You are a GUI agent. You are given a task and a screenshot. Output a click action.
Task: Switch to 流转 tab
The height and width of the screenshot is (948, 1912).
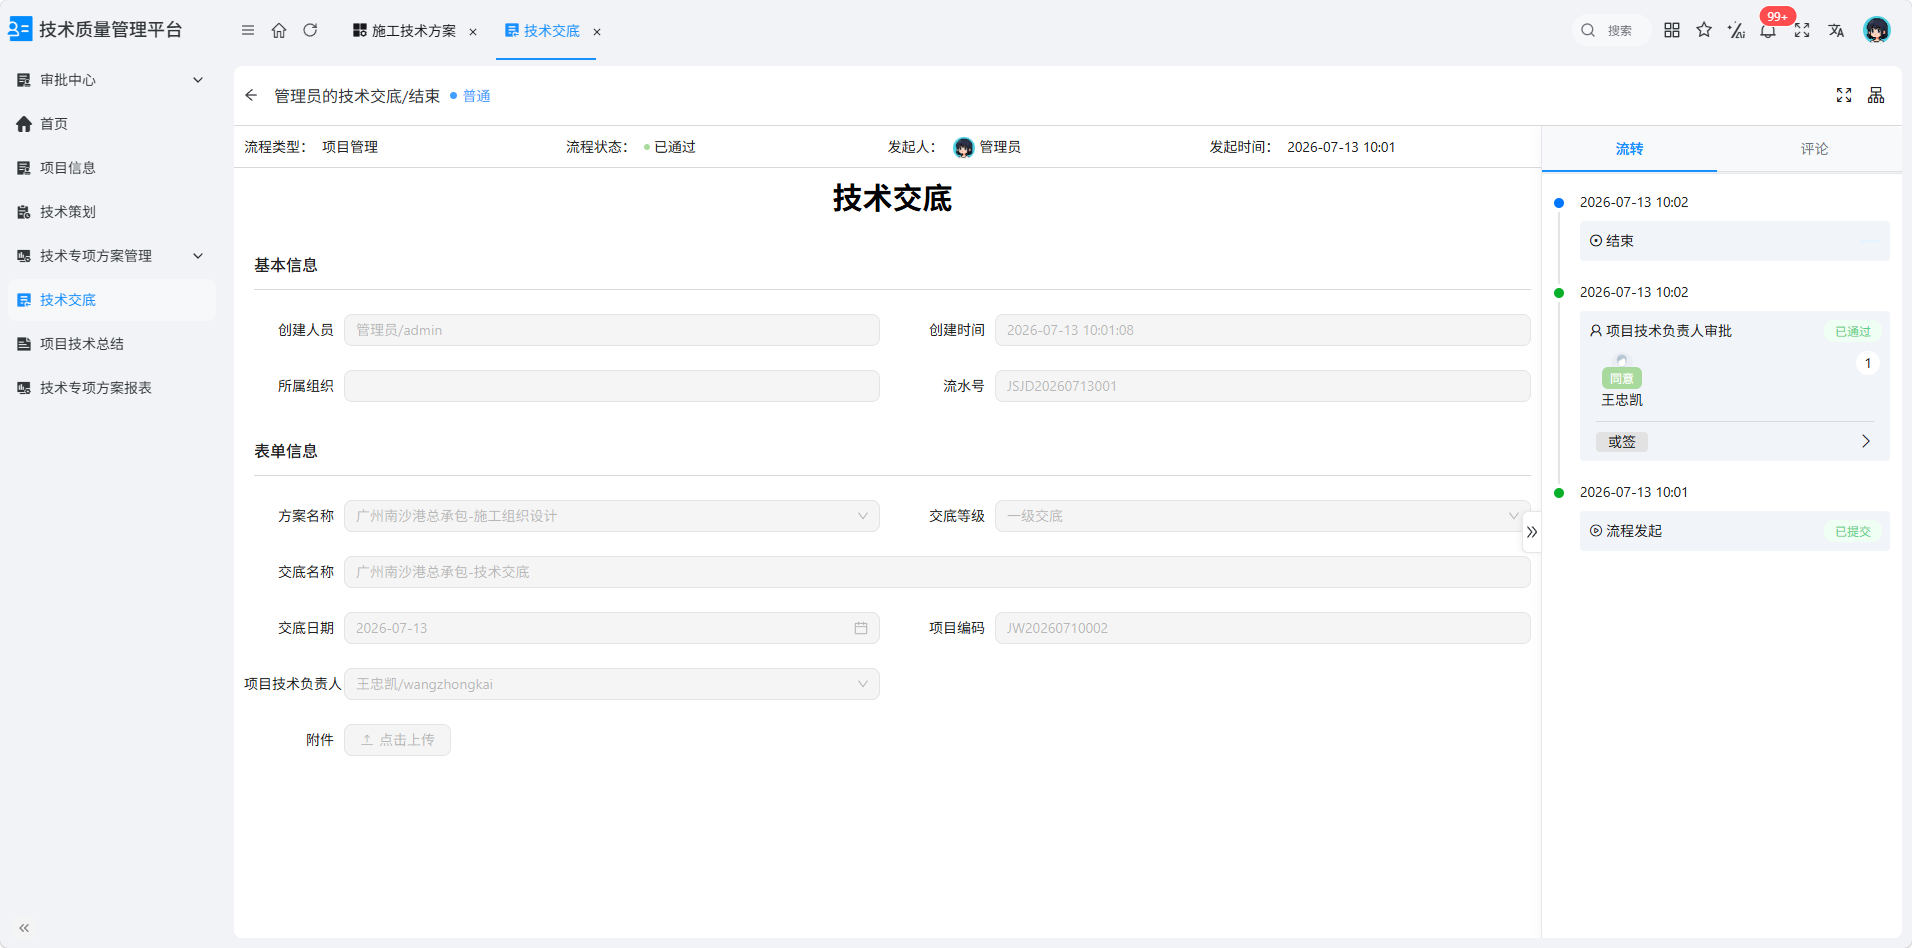(x=1629, y=149)
